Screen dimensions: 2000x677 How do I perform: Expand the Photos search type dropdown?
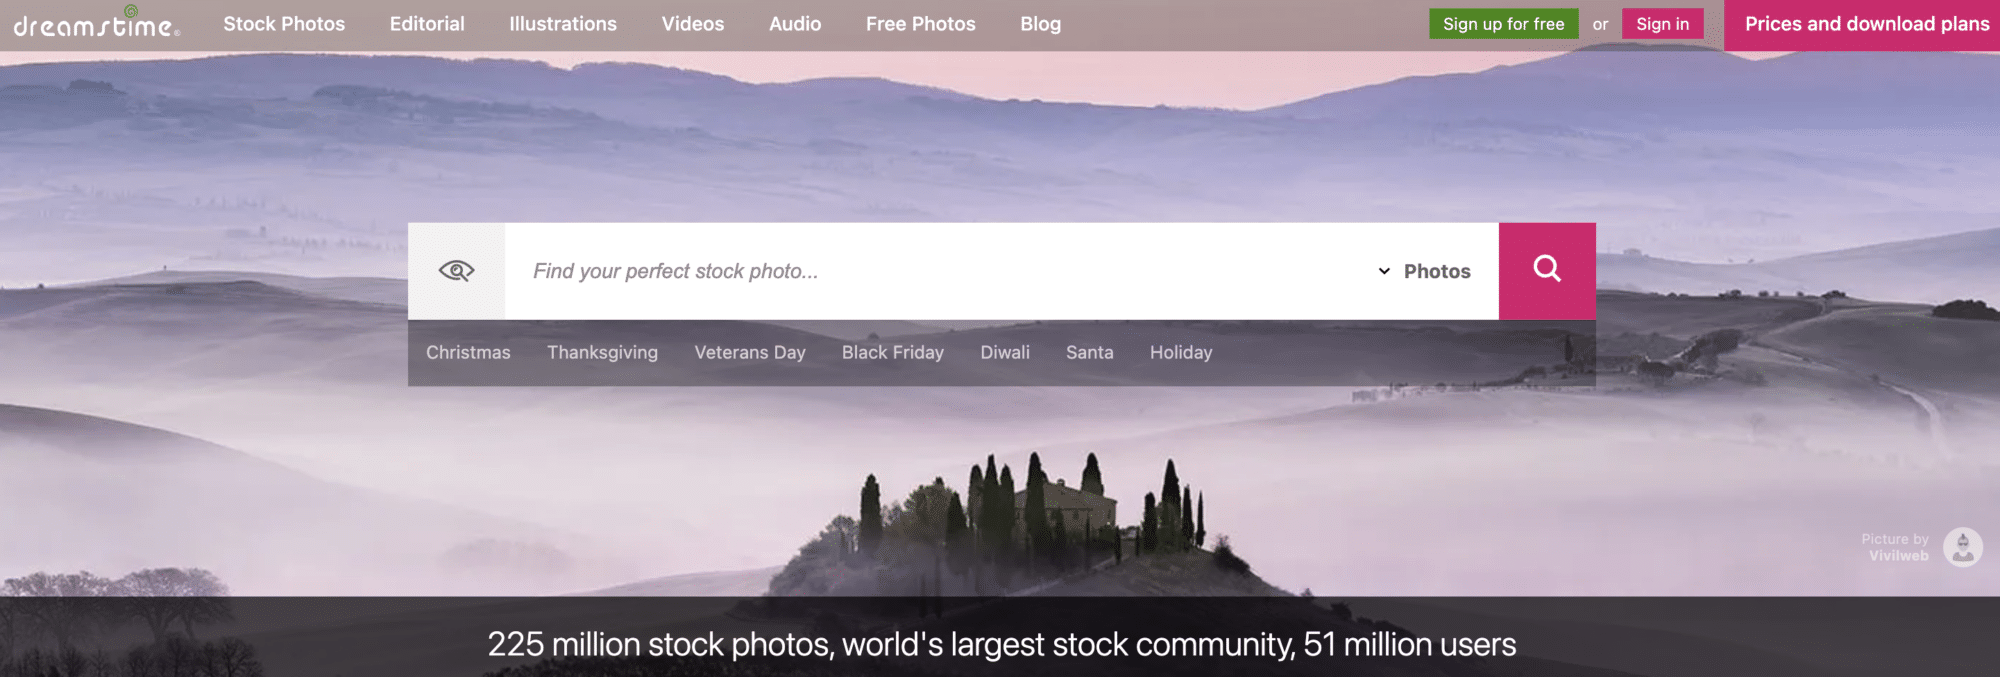[1425, 271]
